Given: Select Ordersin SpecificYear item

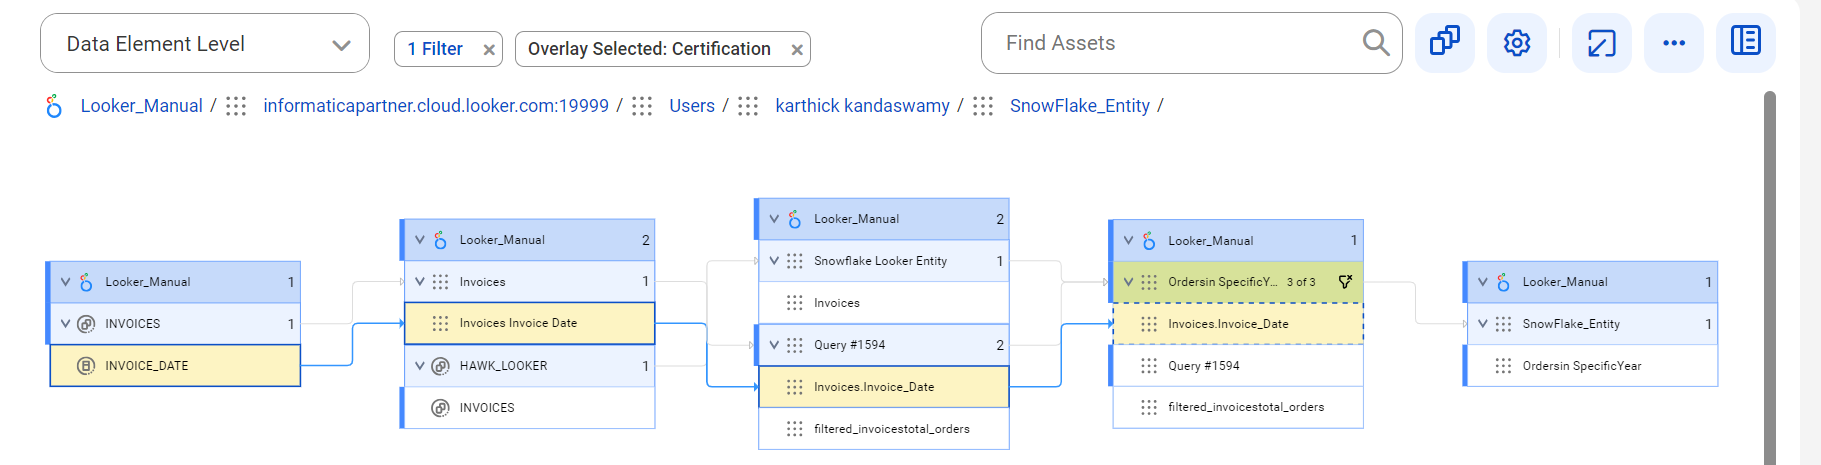Looking at the screenshot, I should point(1591,366).
